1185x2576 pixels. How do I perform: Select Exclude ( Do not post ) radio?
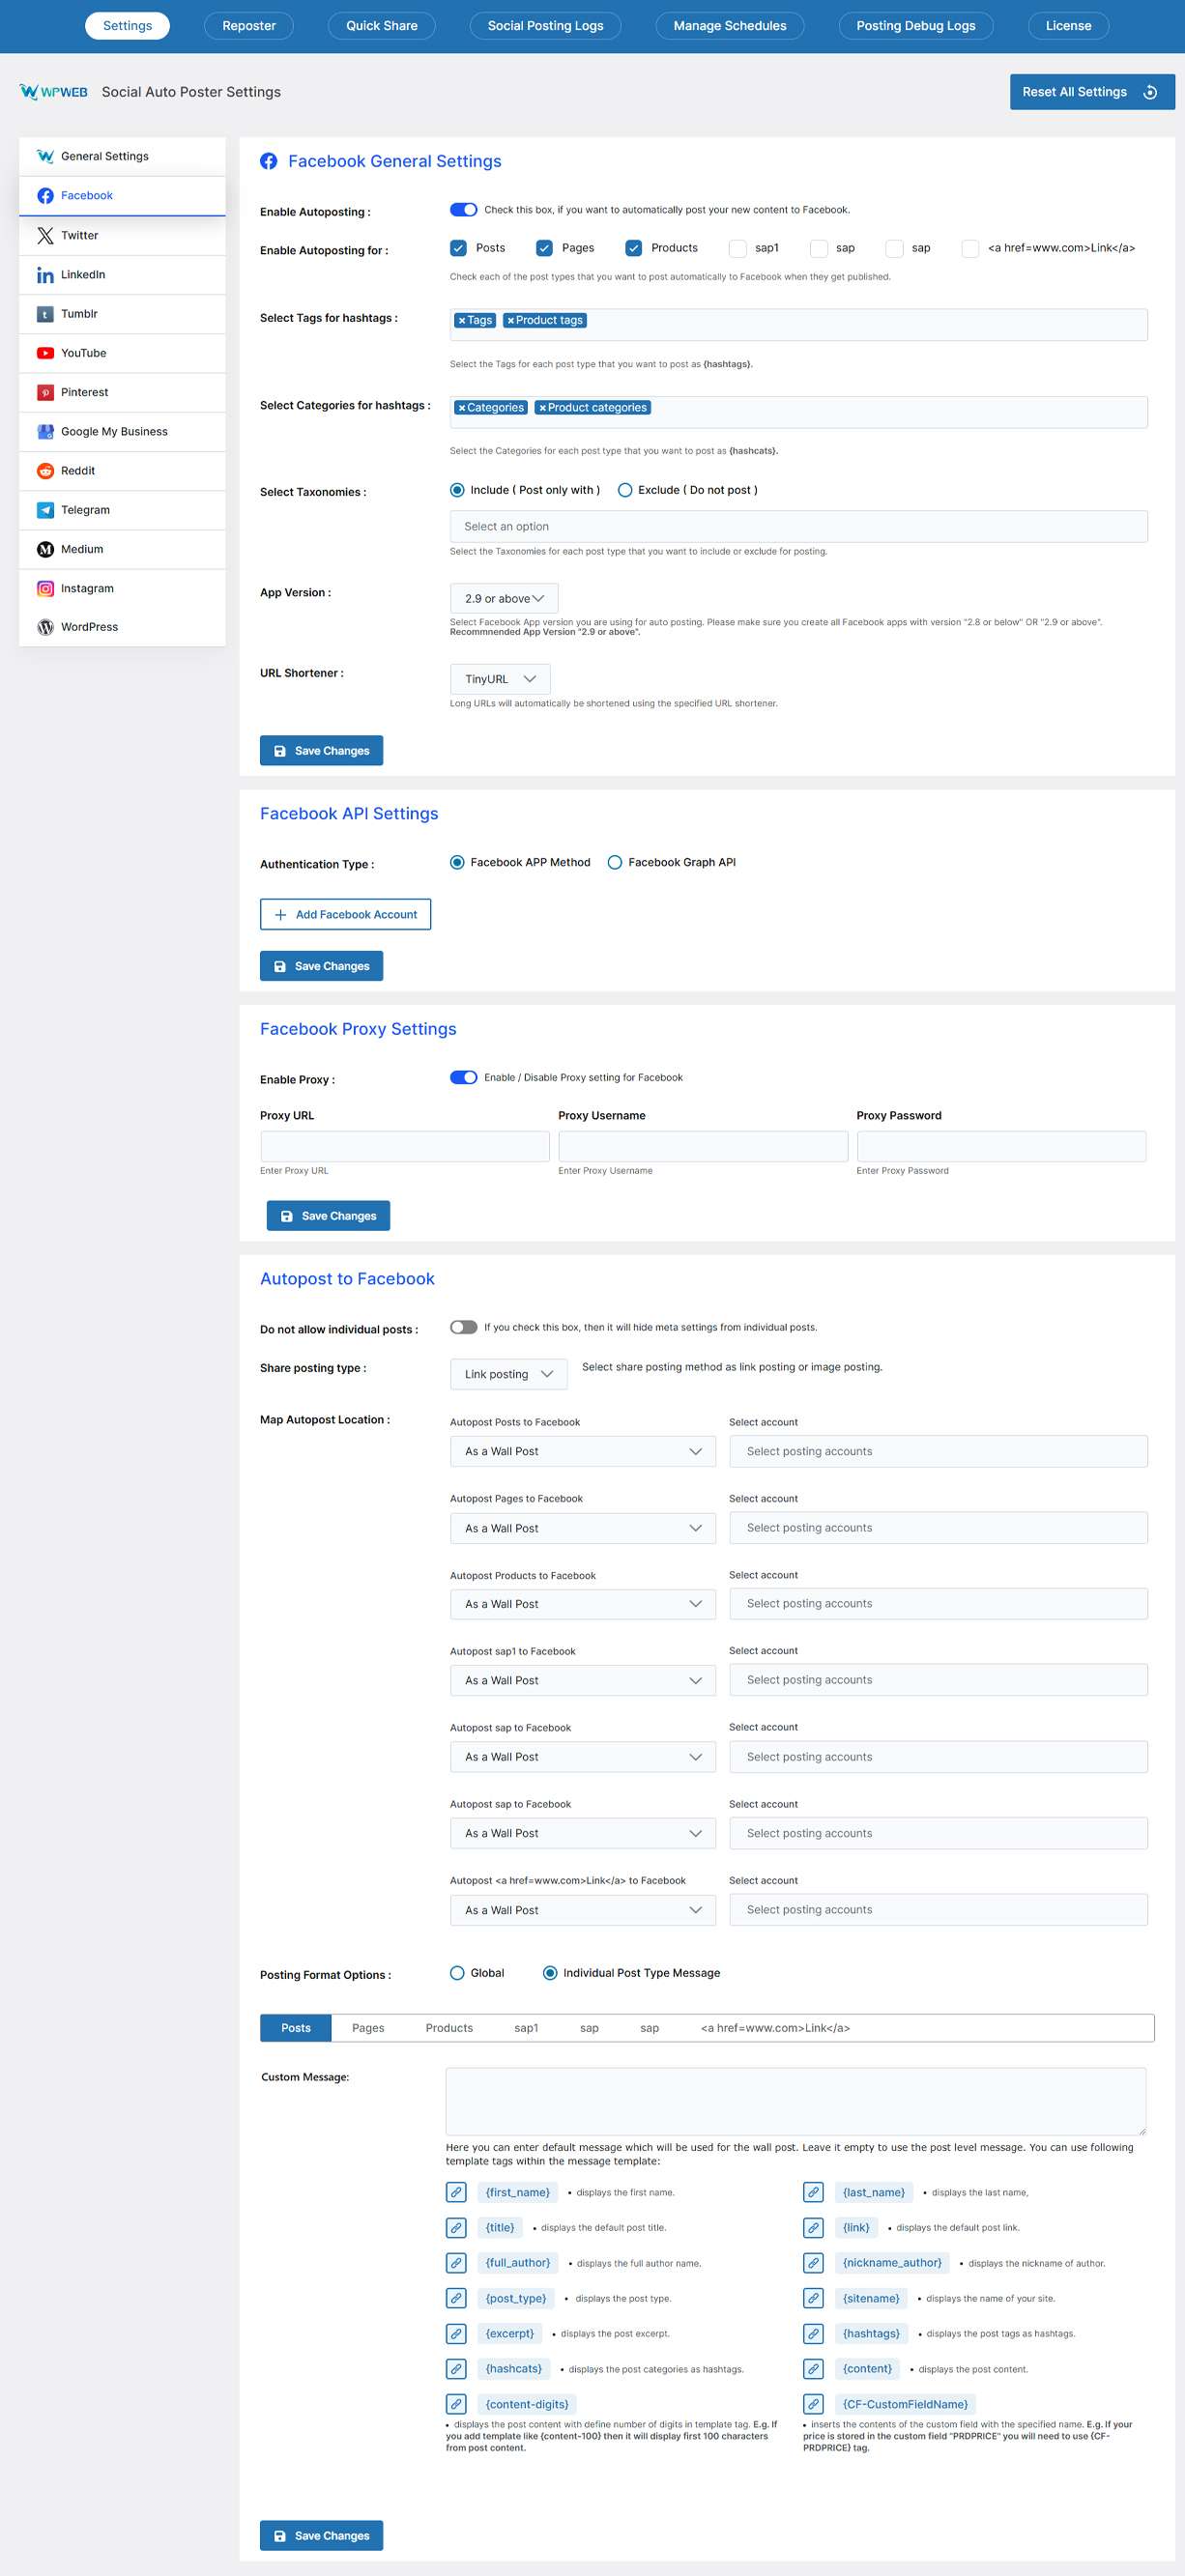pyautogui.click(x=625, y=490)
